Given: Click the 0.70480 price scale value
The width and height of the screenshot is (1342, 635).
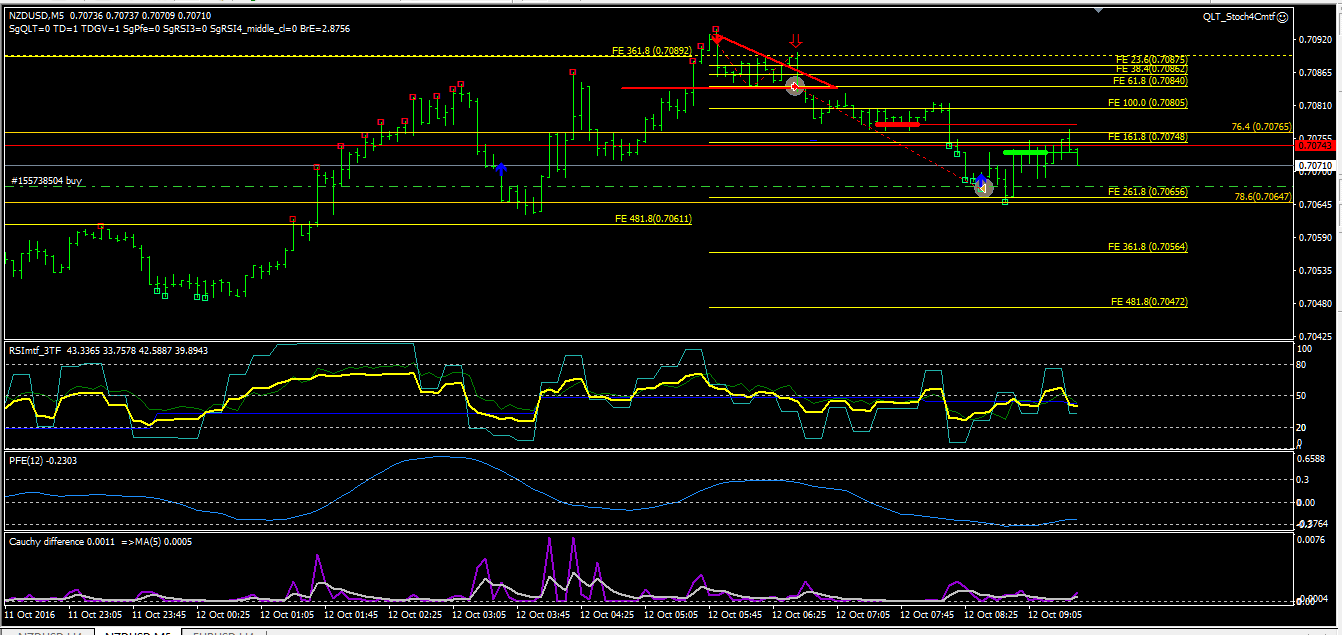Looking at the screenshot, I should click(x=1313, y=304).
